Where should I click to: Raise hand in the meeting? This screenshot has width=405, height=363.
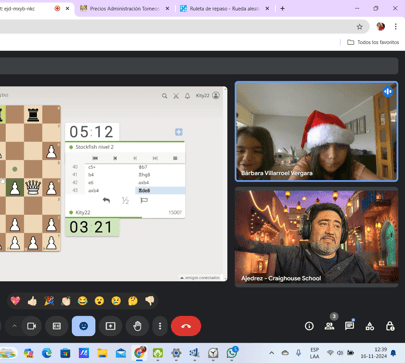137,326
